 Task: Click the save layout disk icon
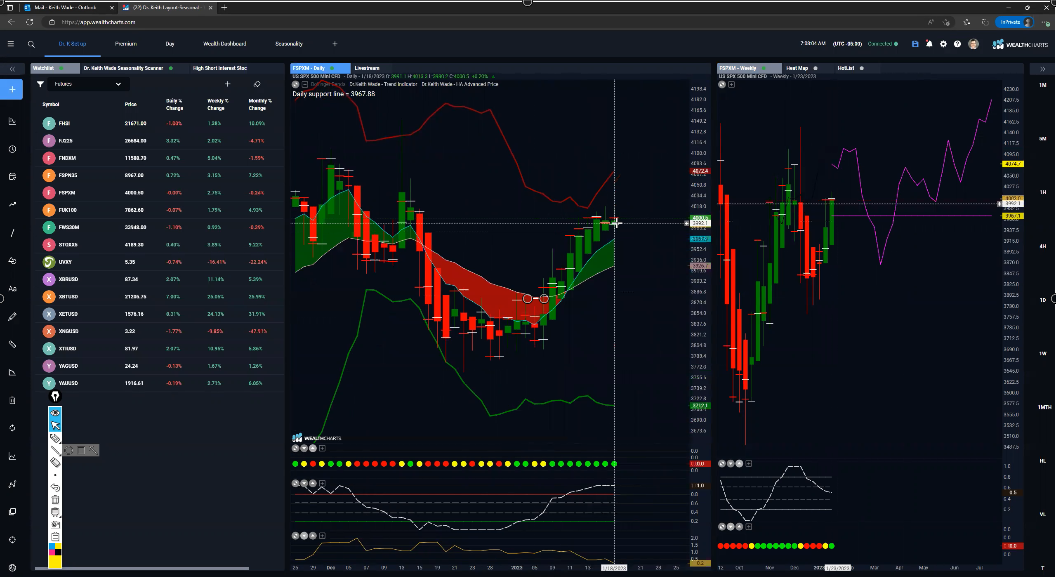pos(915,44)
